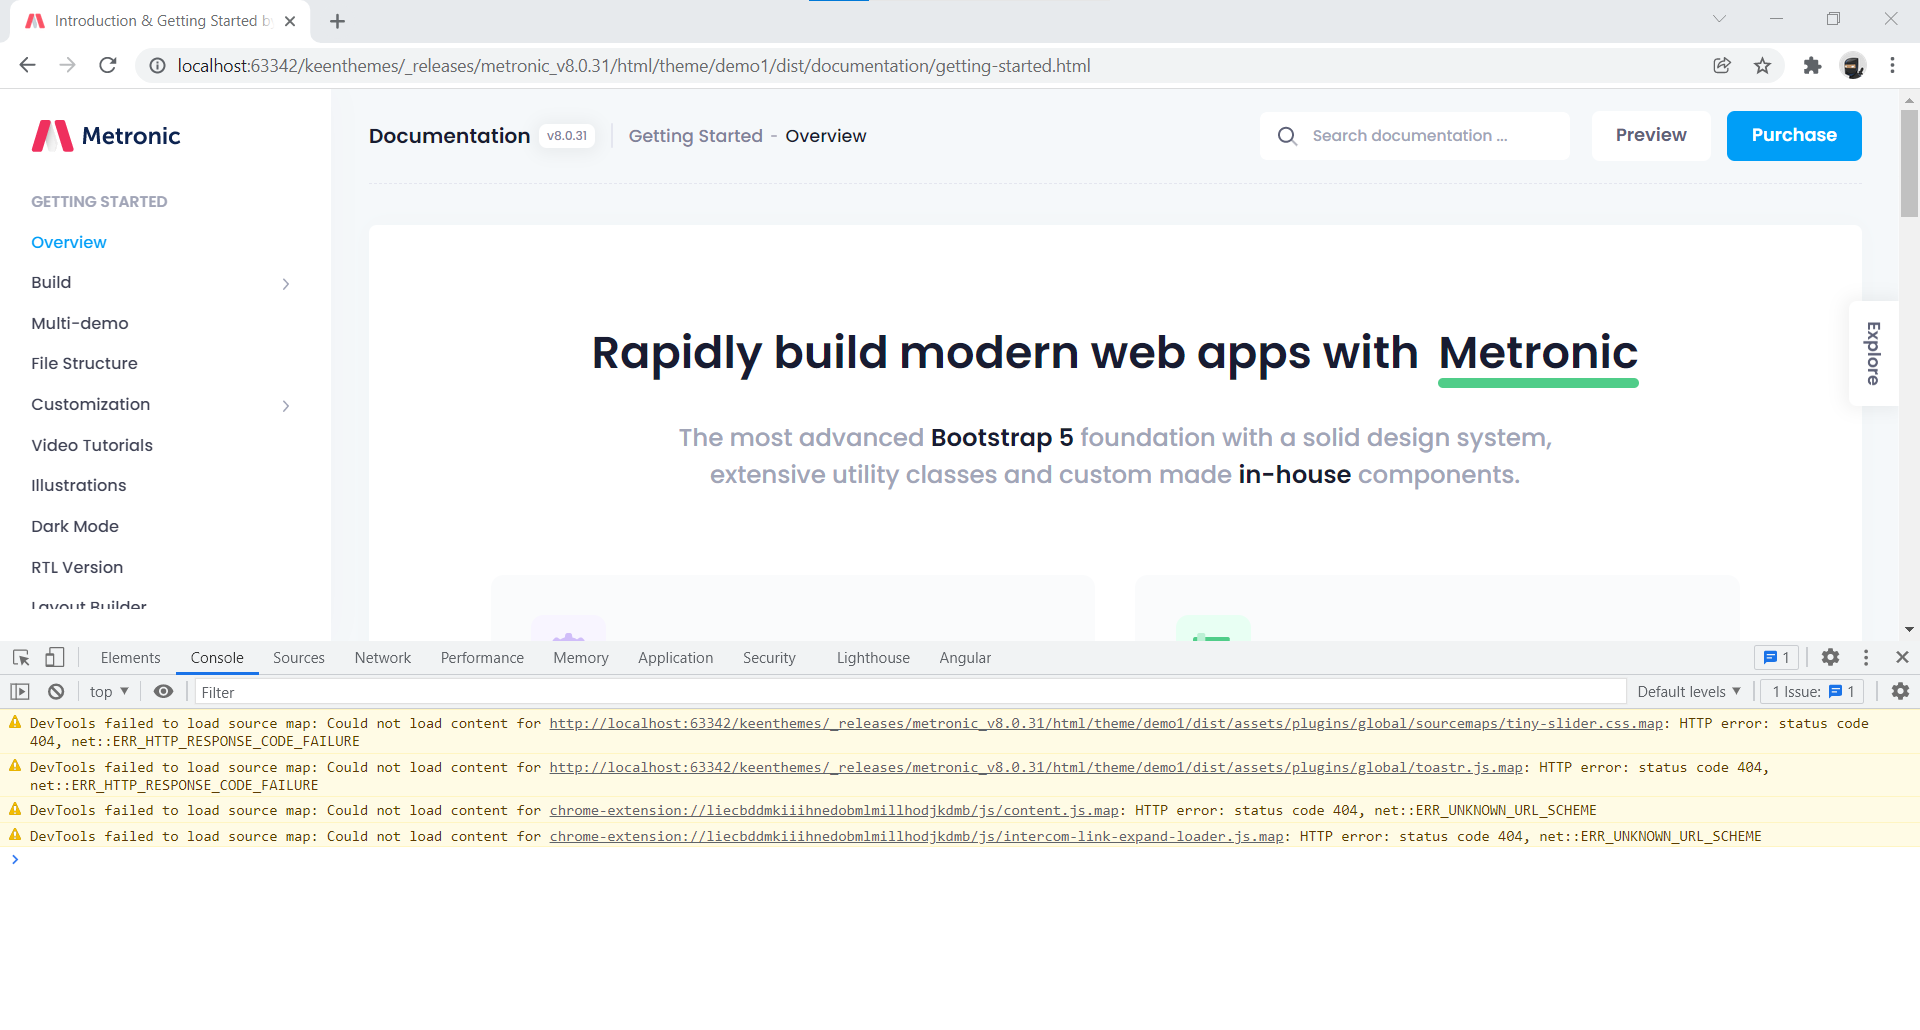The height and width of the screenshot is (1030, 1920).
Task: Click the browser address bar URL
Action: (634, 66)
